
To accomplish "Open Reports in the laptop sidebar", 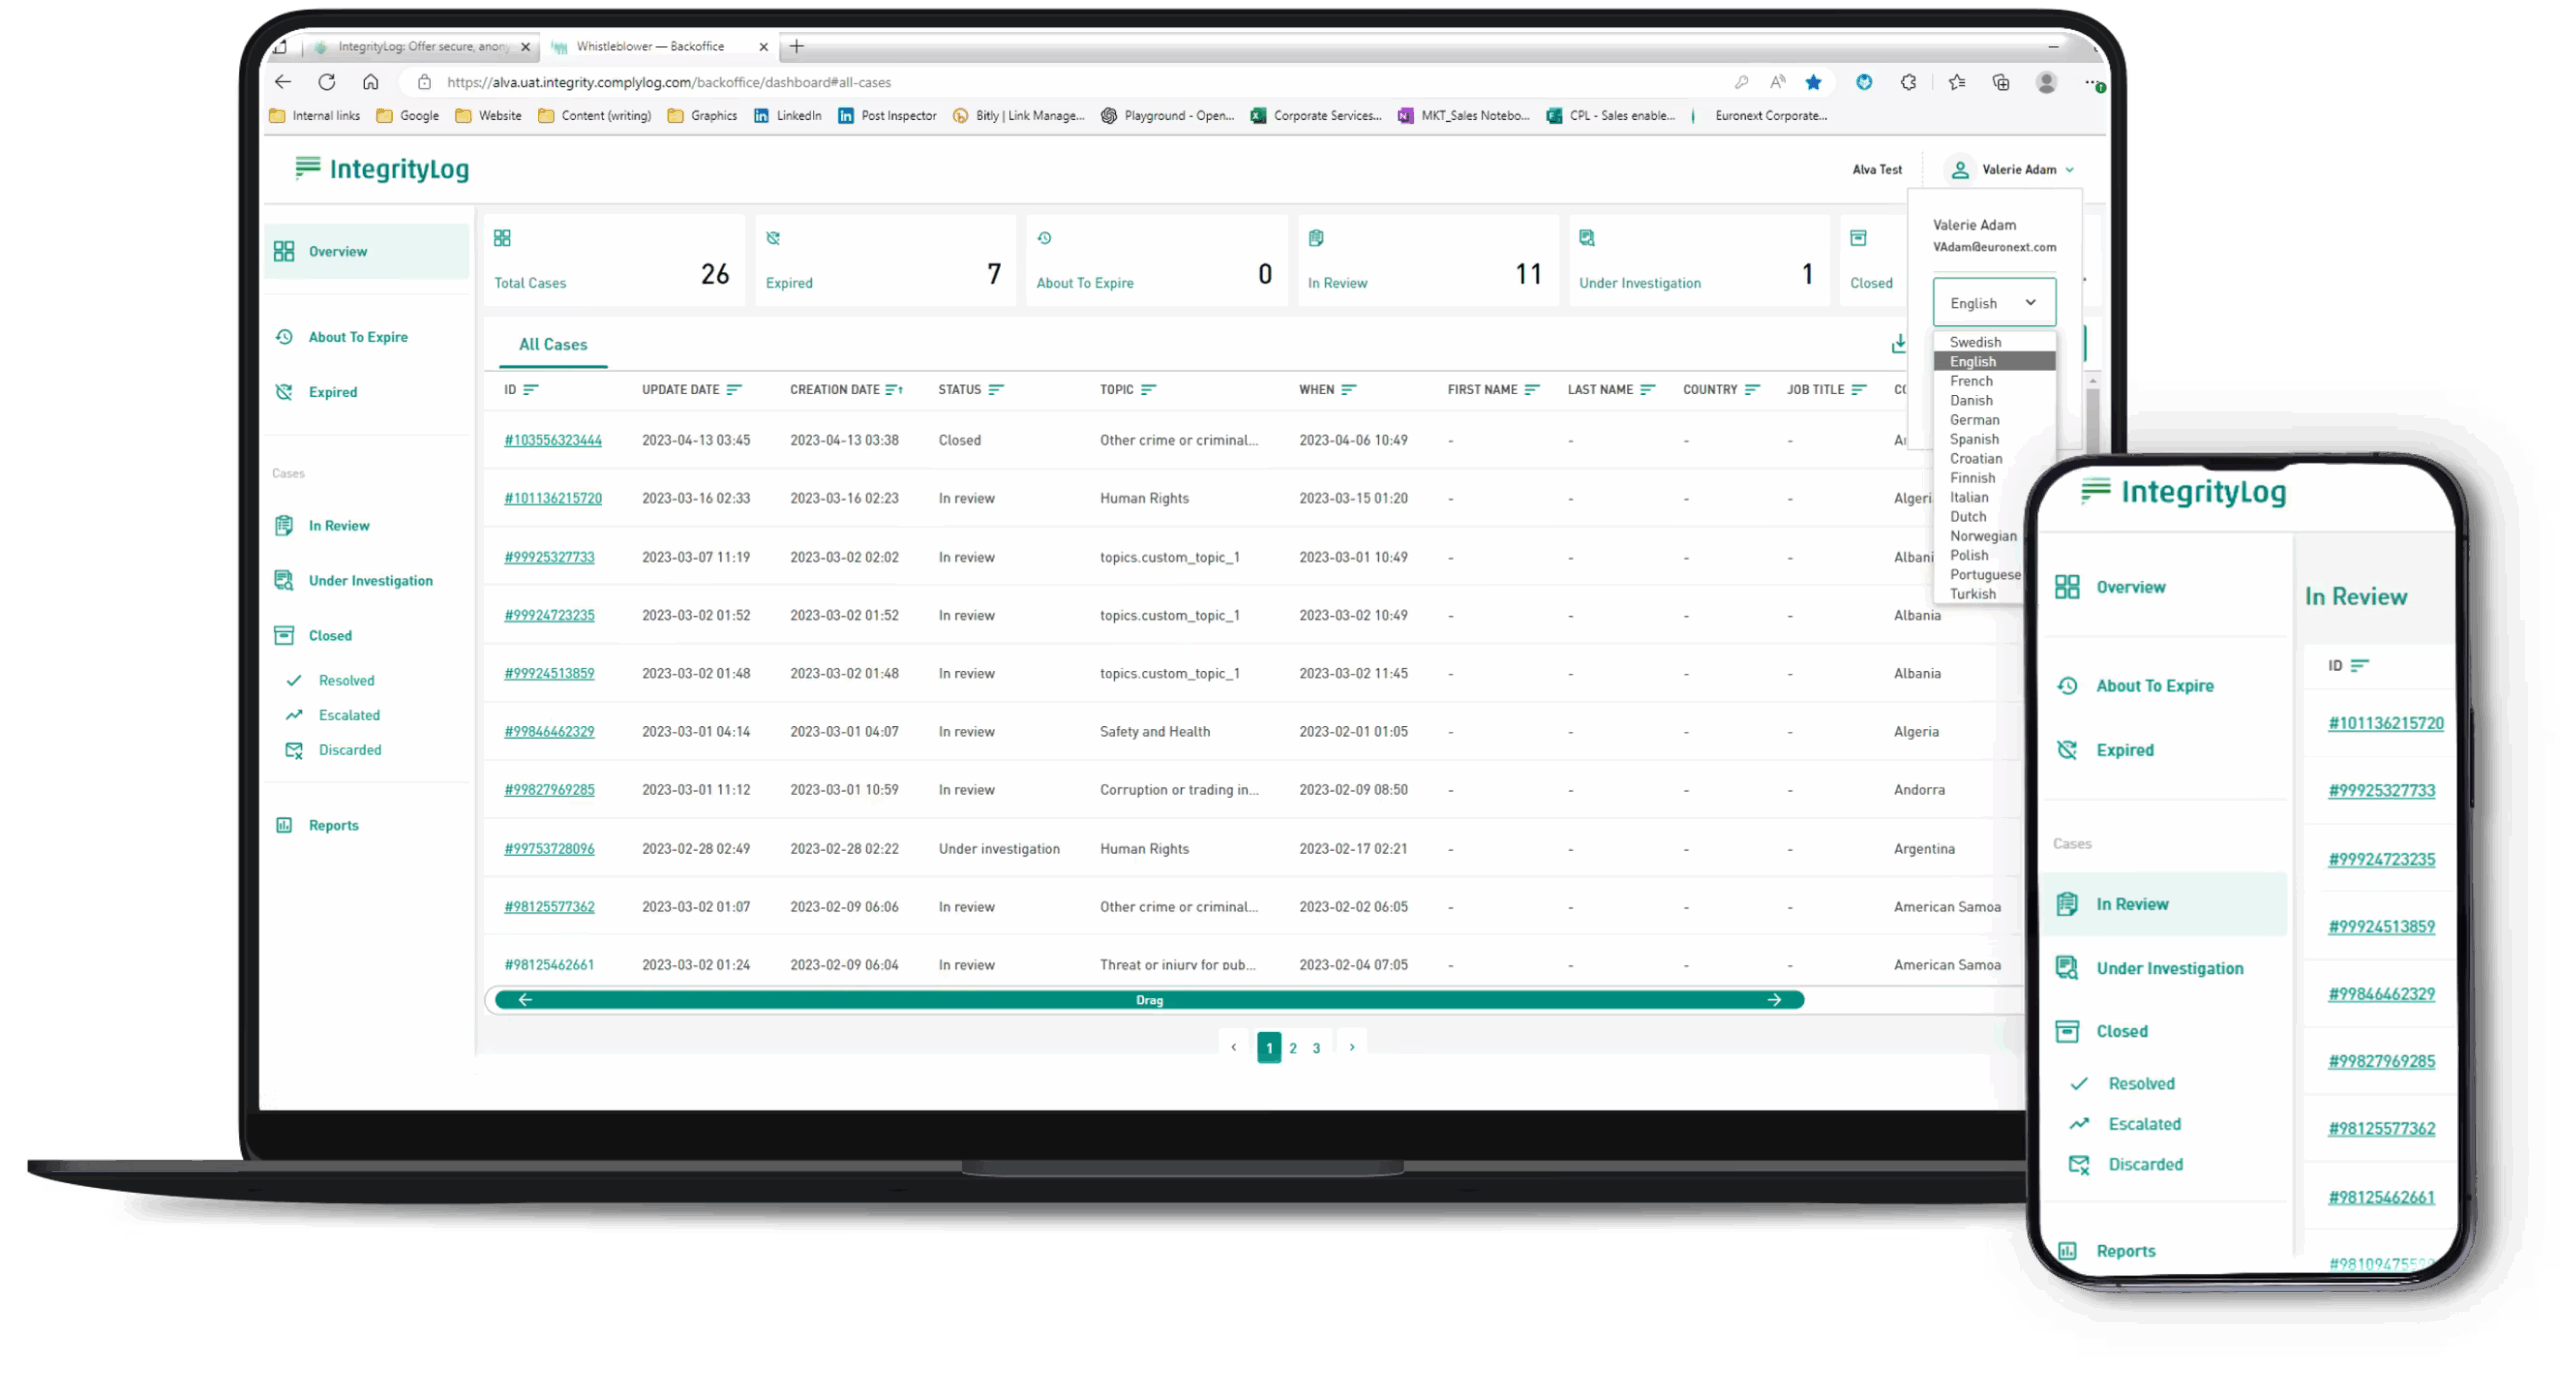I will pos(333,825).
